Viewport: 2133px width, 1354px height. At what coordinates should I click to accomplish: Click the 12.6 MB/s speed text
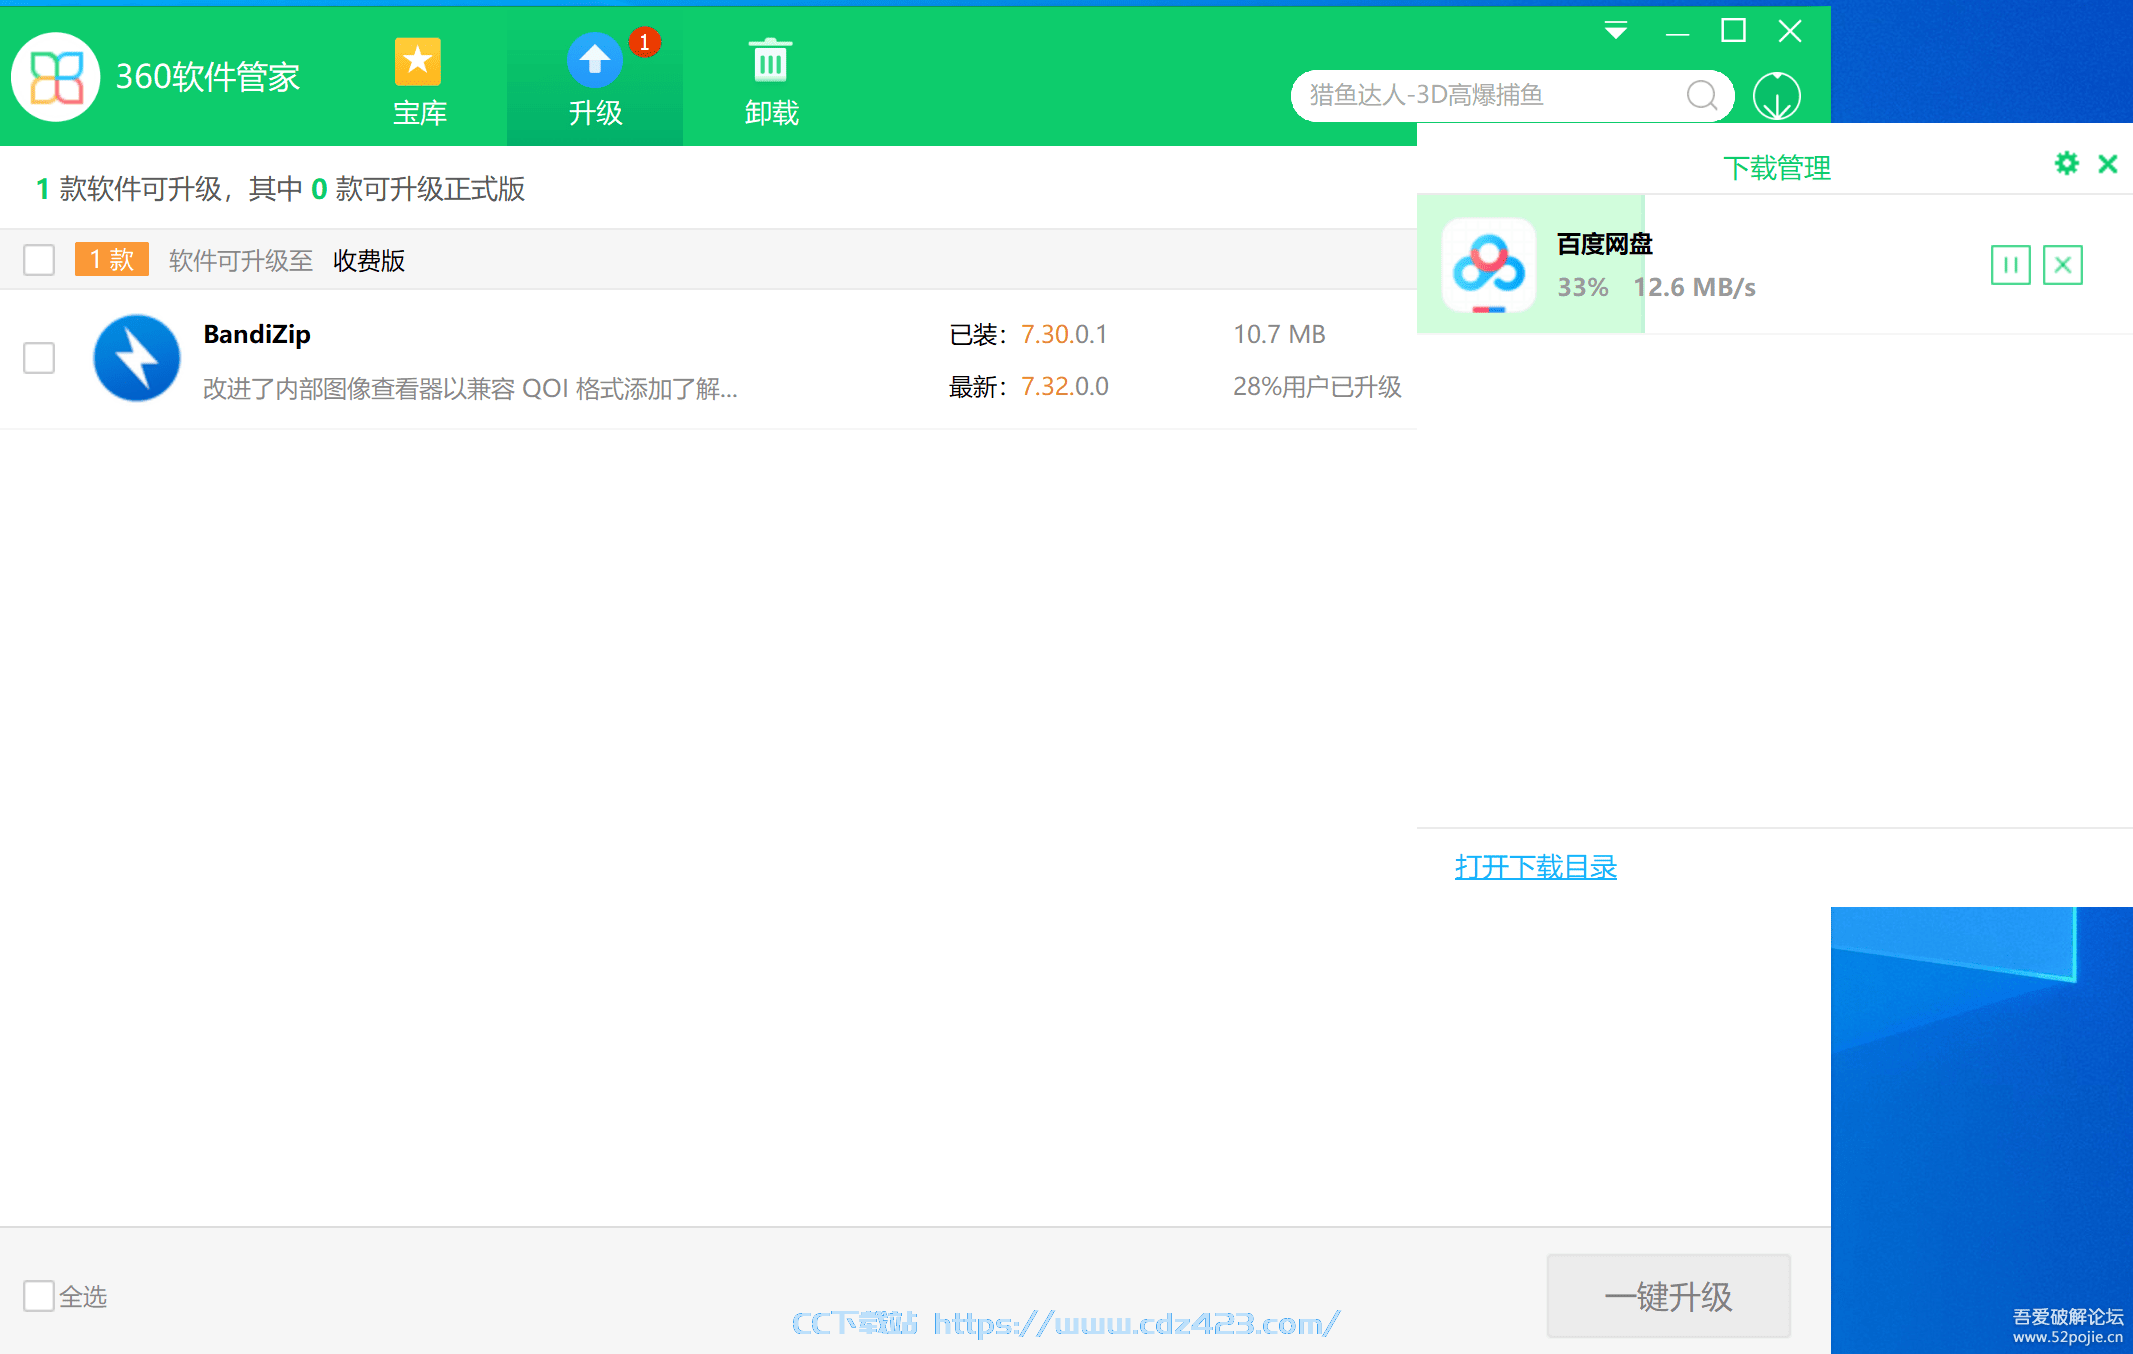pos(1695,288)
